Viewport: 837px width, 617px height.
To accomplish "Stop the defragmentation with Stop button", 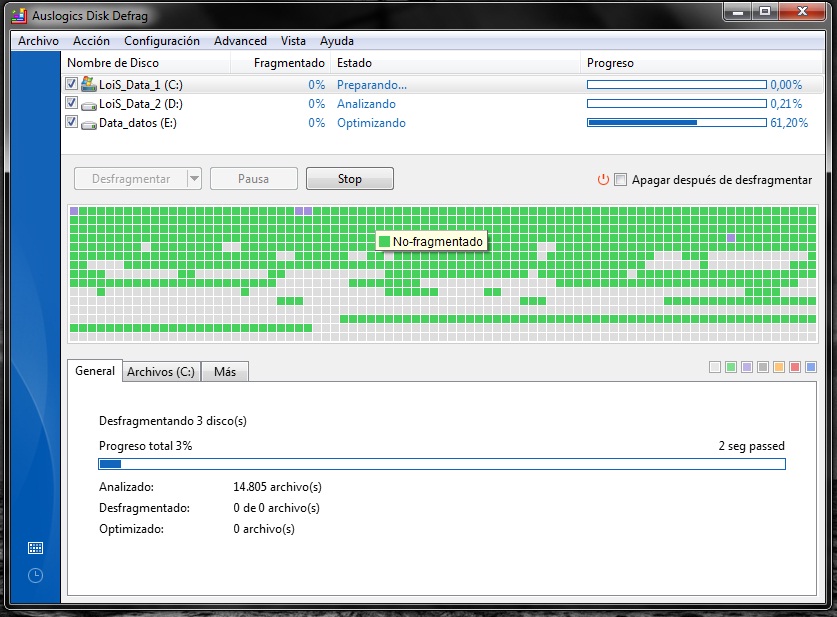I will 350,179.
